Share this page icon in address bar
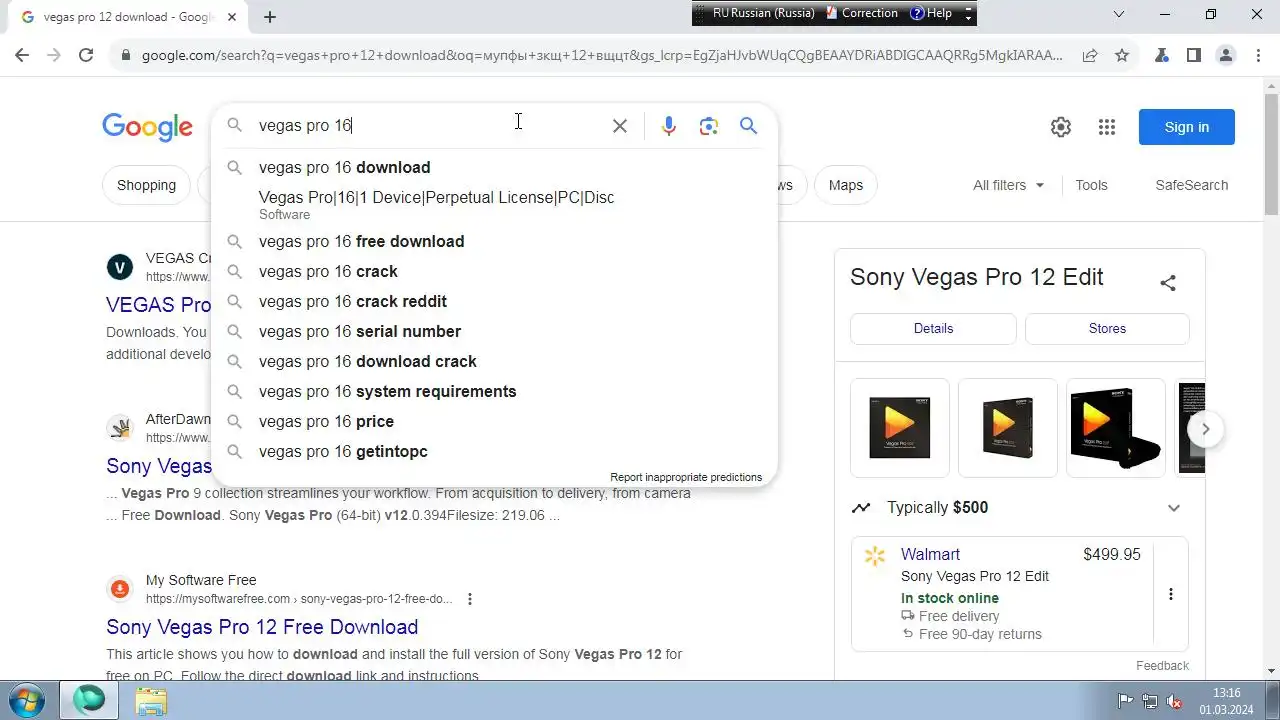 [1090, 55]
